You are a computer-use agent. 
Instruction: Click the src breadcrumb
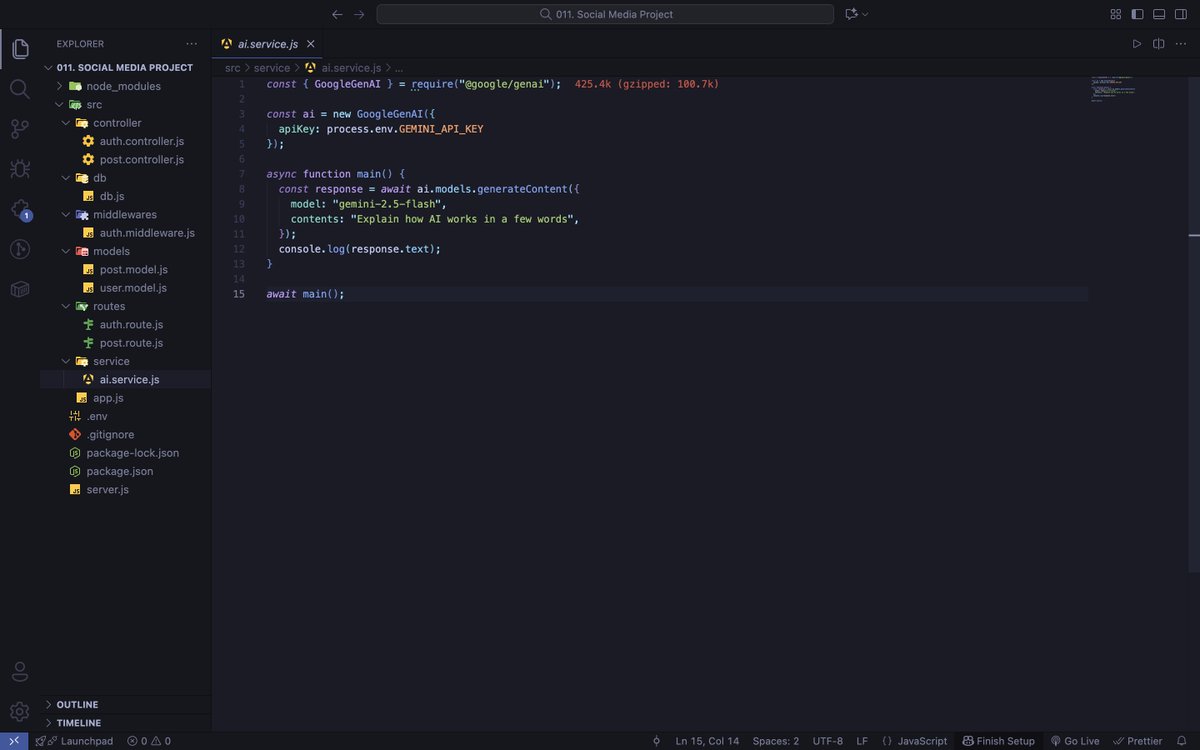(x=232, y=68)
